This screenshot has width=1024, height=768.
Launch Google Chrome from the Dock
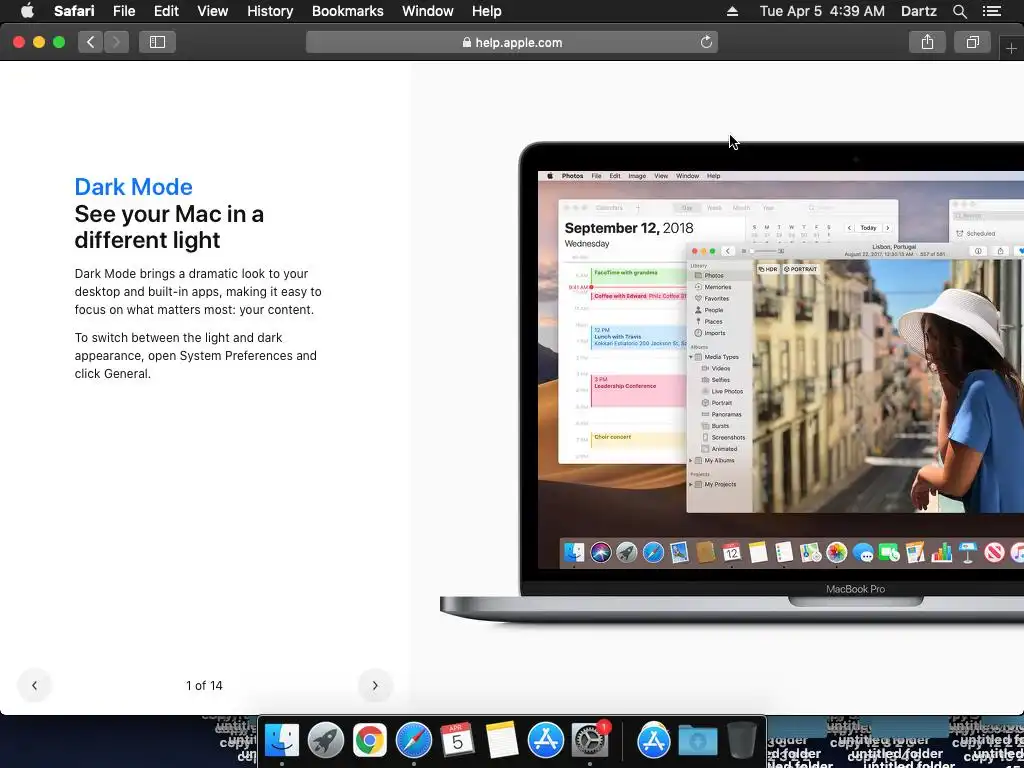pos(370,741)
